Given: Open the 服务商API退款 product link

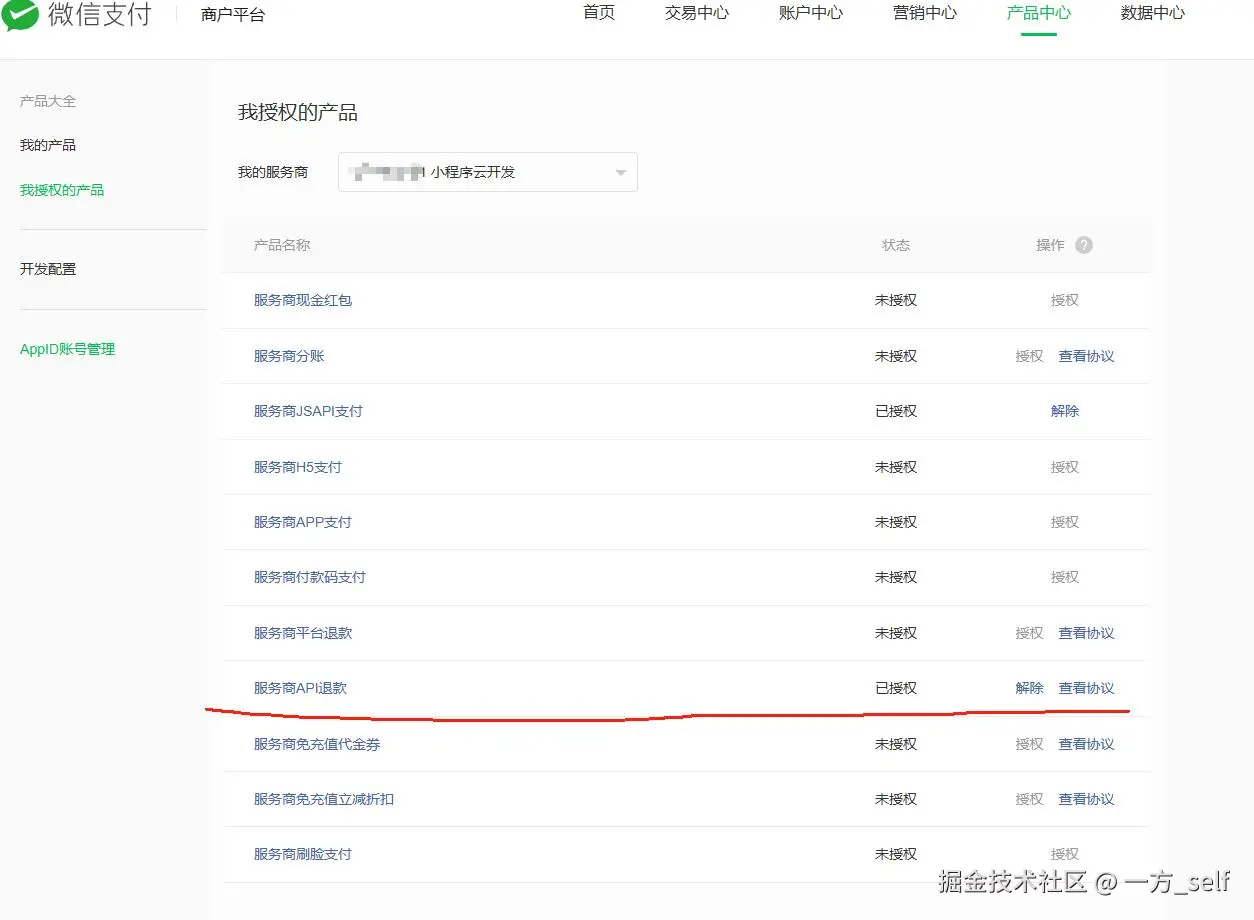Looking at the screenshot, I should 301,688.
